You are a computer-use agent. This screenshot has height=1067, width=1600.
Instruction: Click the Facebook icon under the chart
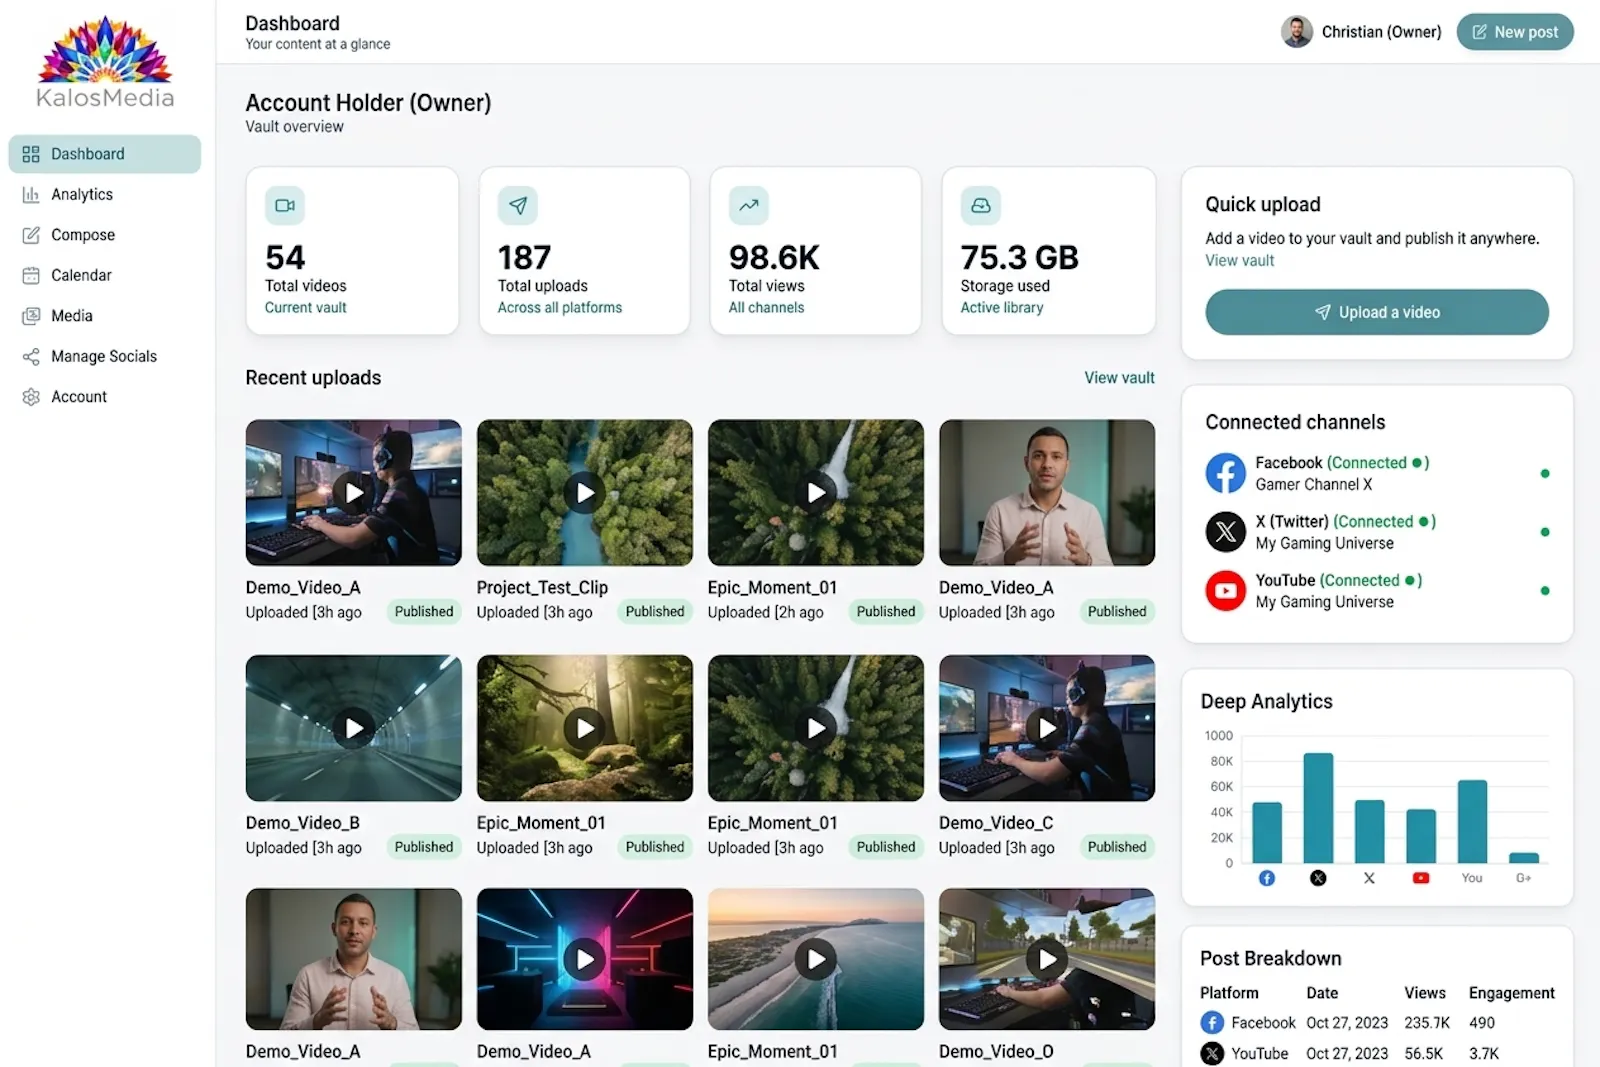[x=1267, y=878]
